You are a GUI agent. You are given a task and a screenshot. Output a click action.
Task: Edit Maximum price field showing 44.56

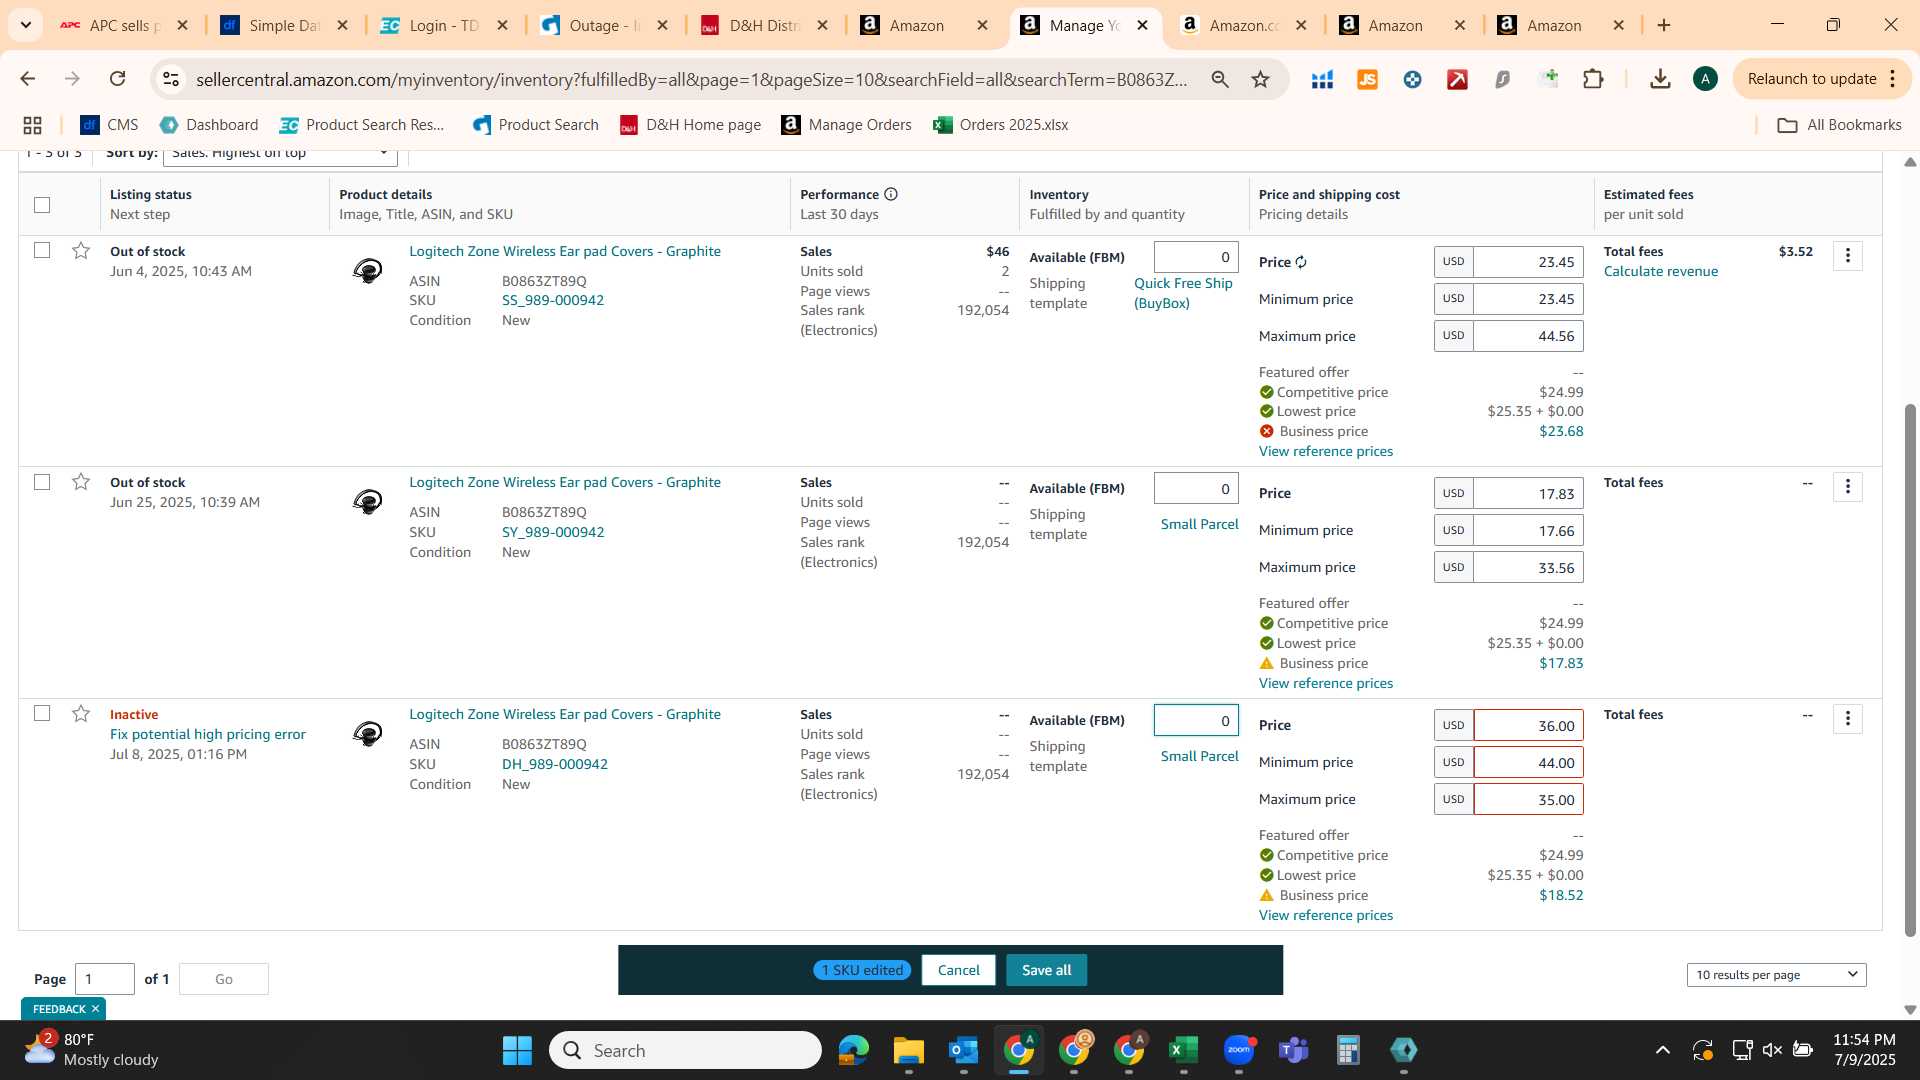(x=1527, y=336)
